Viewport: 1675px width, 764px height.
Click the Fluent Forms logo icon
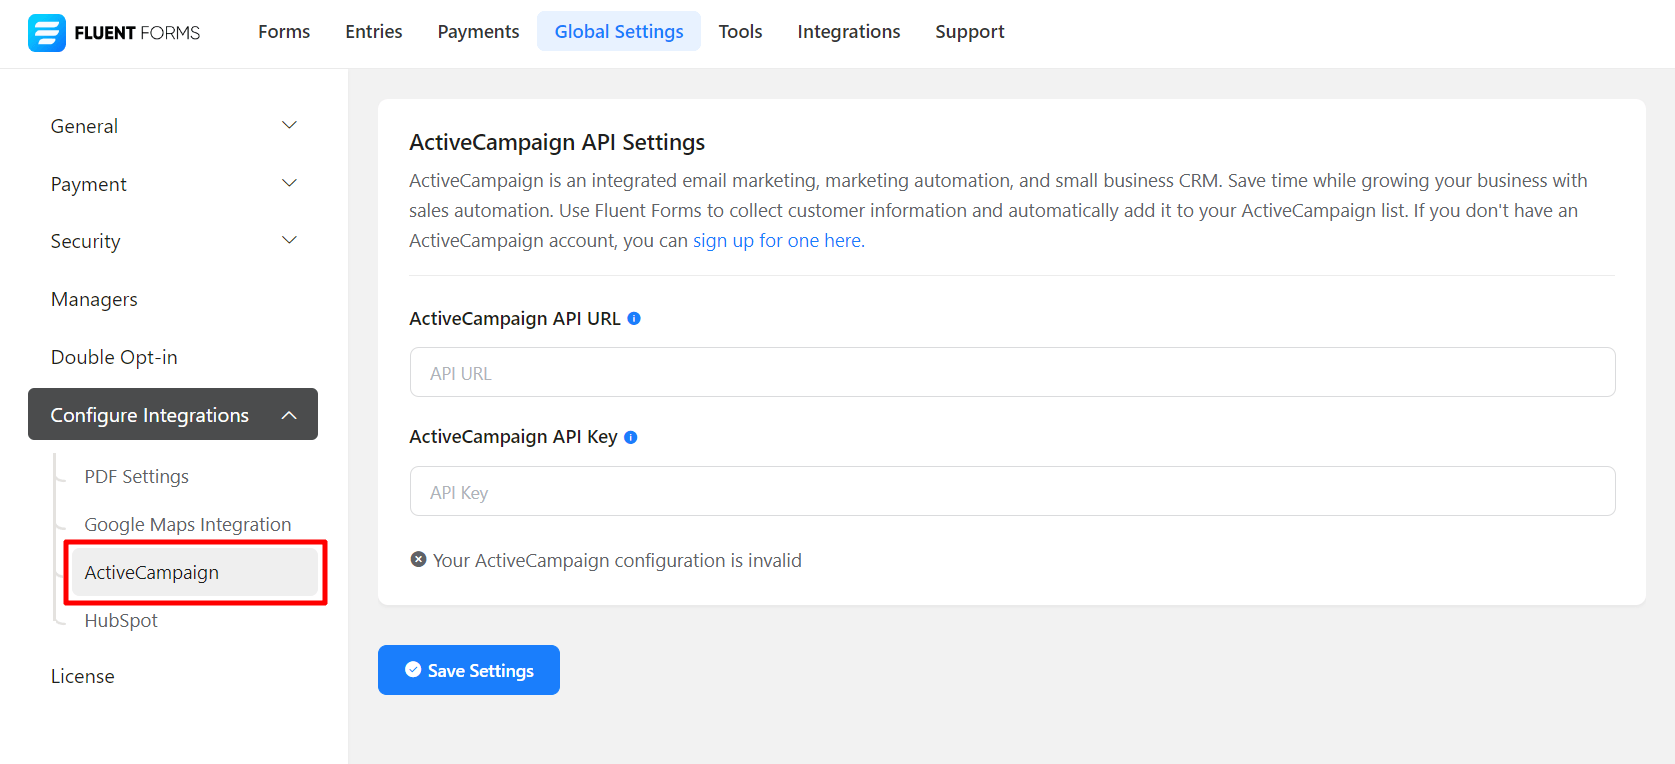[x=46, y=33]
